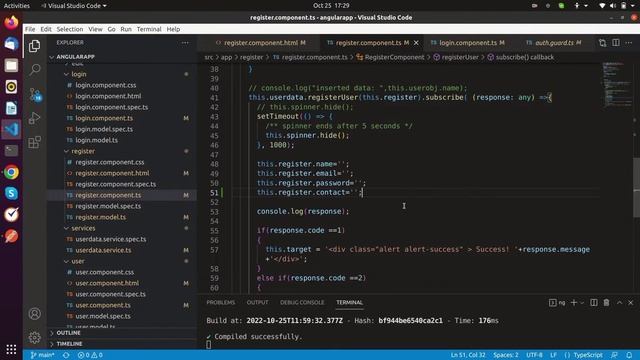Switch to the register.component.html tab
This screenshot has width=640, height=360.
tap(260, 43)
